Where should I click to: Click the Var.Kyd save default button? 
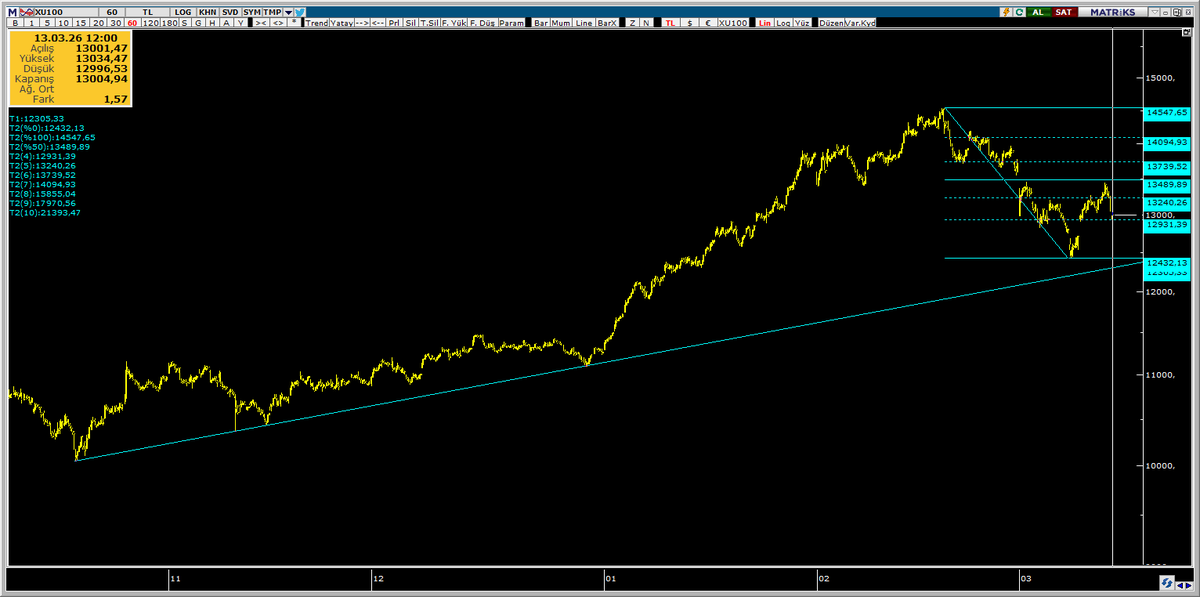[x=860, y=23]
